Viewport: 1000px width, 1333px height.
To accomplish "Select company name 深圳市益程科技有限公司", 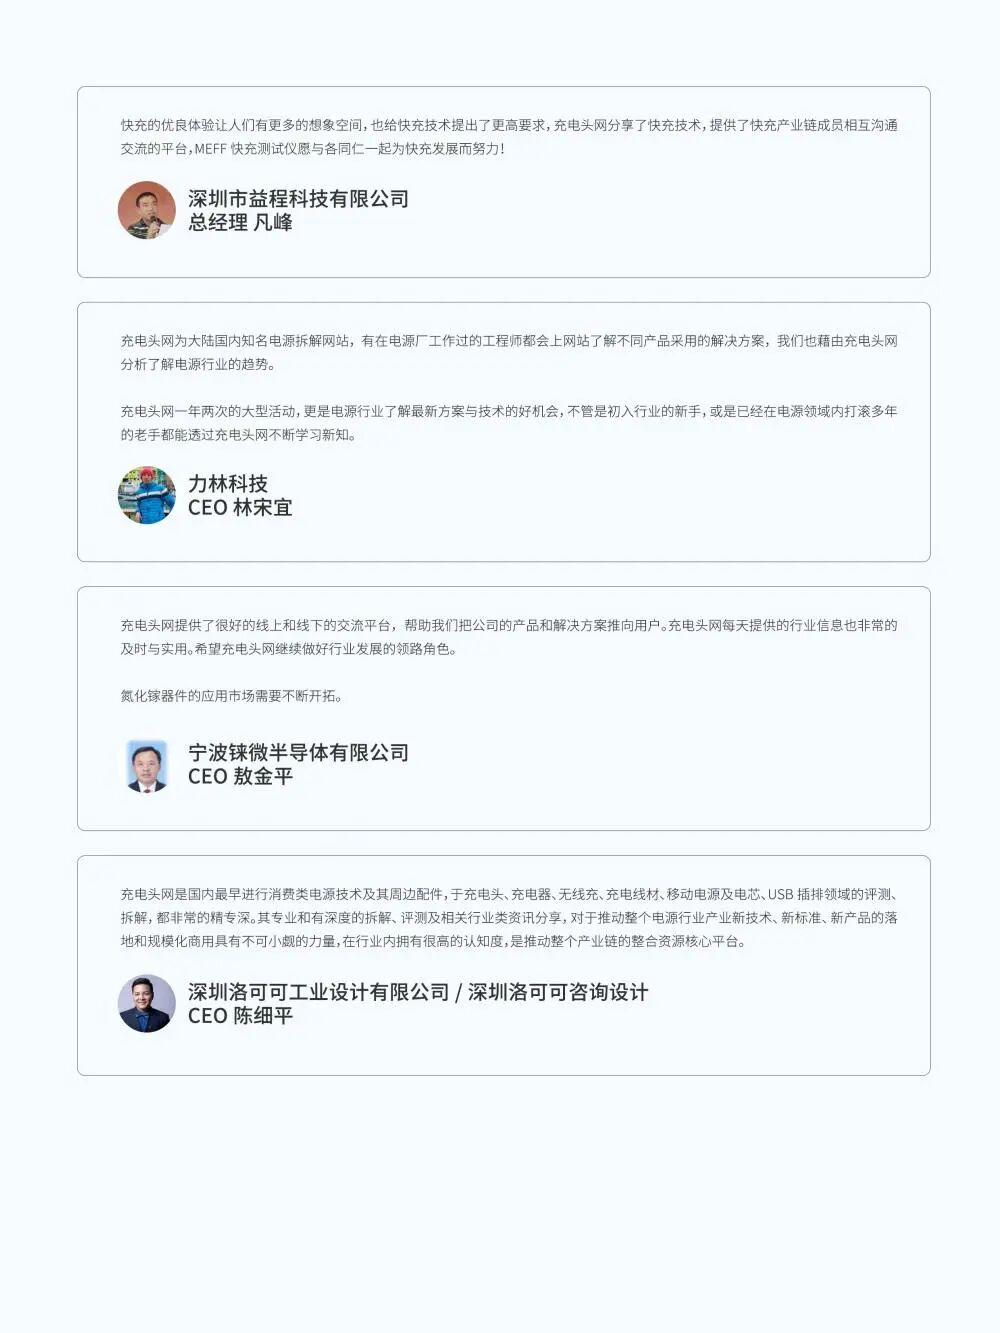I will [x=298, y=198].
